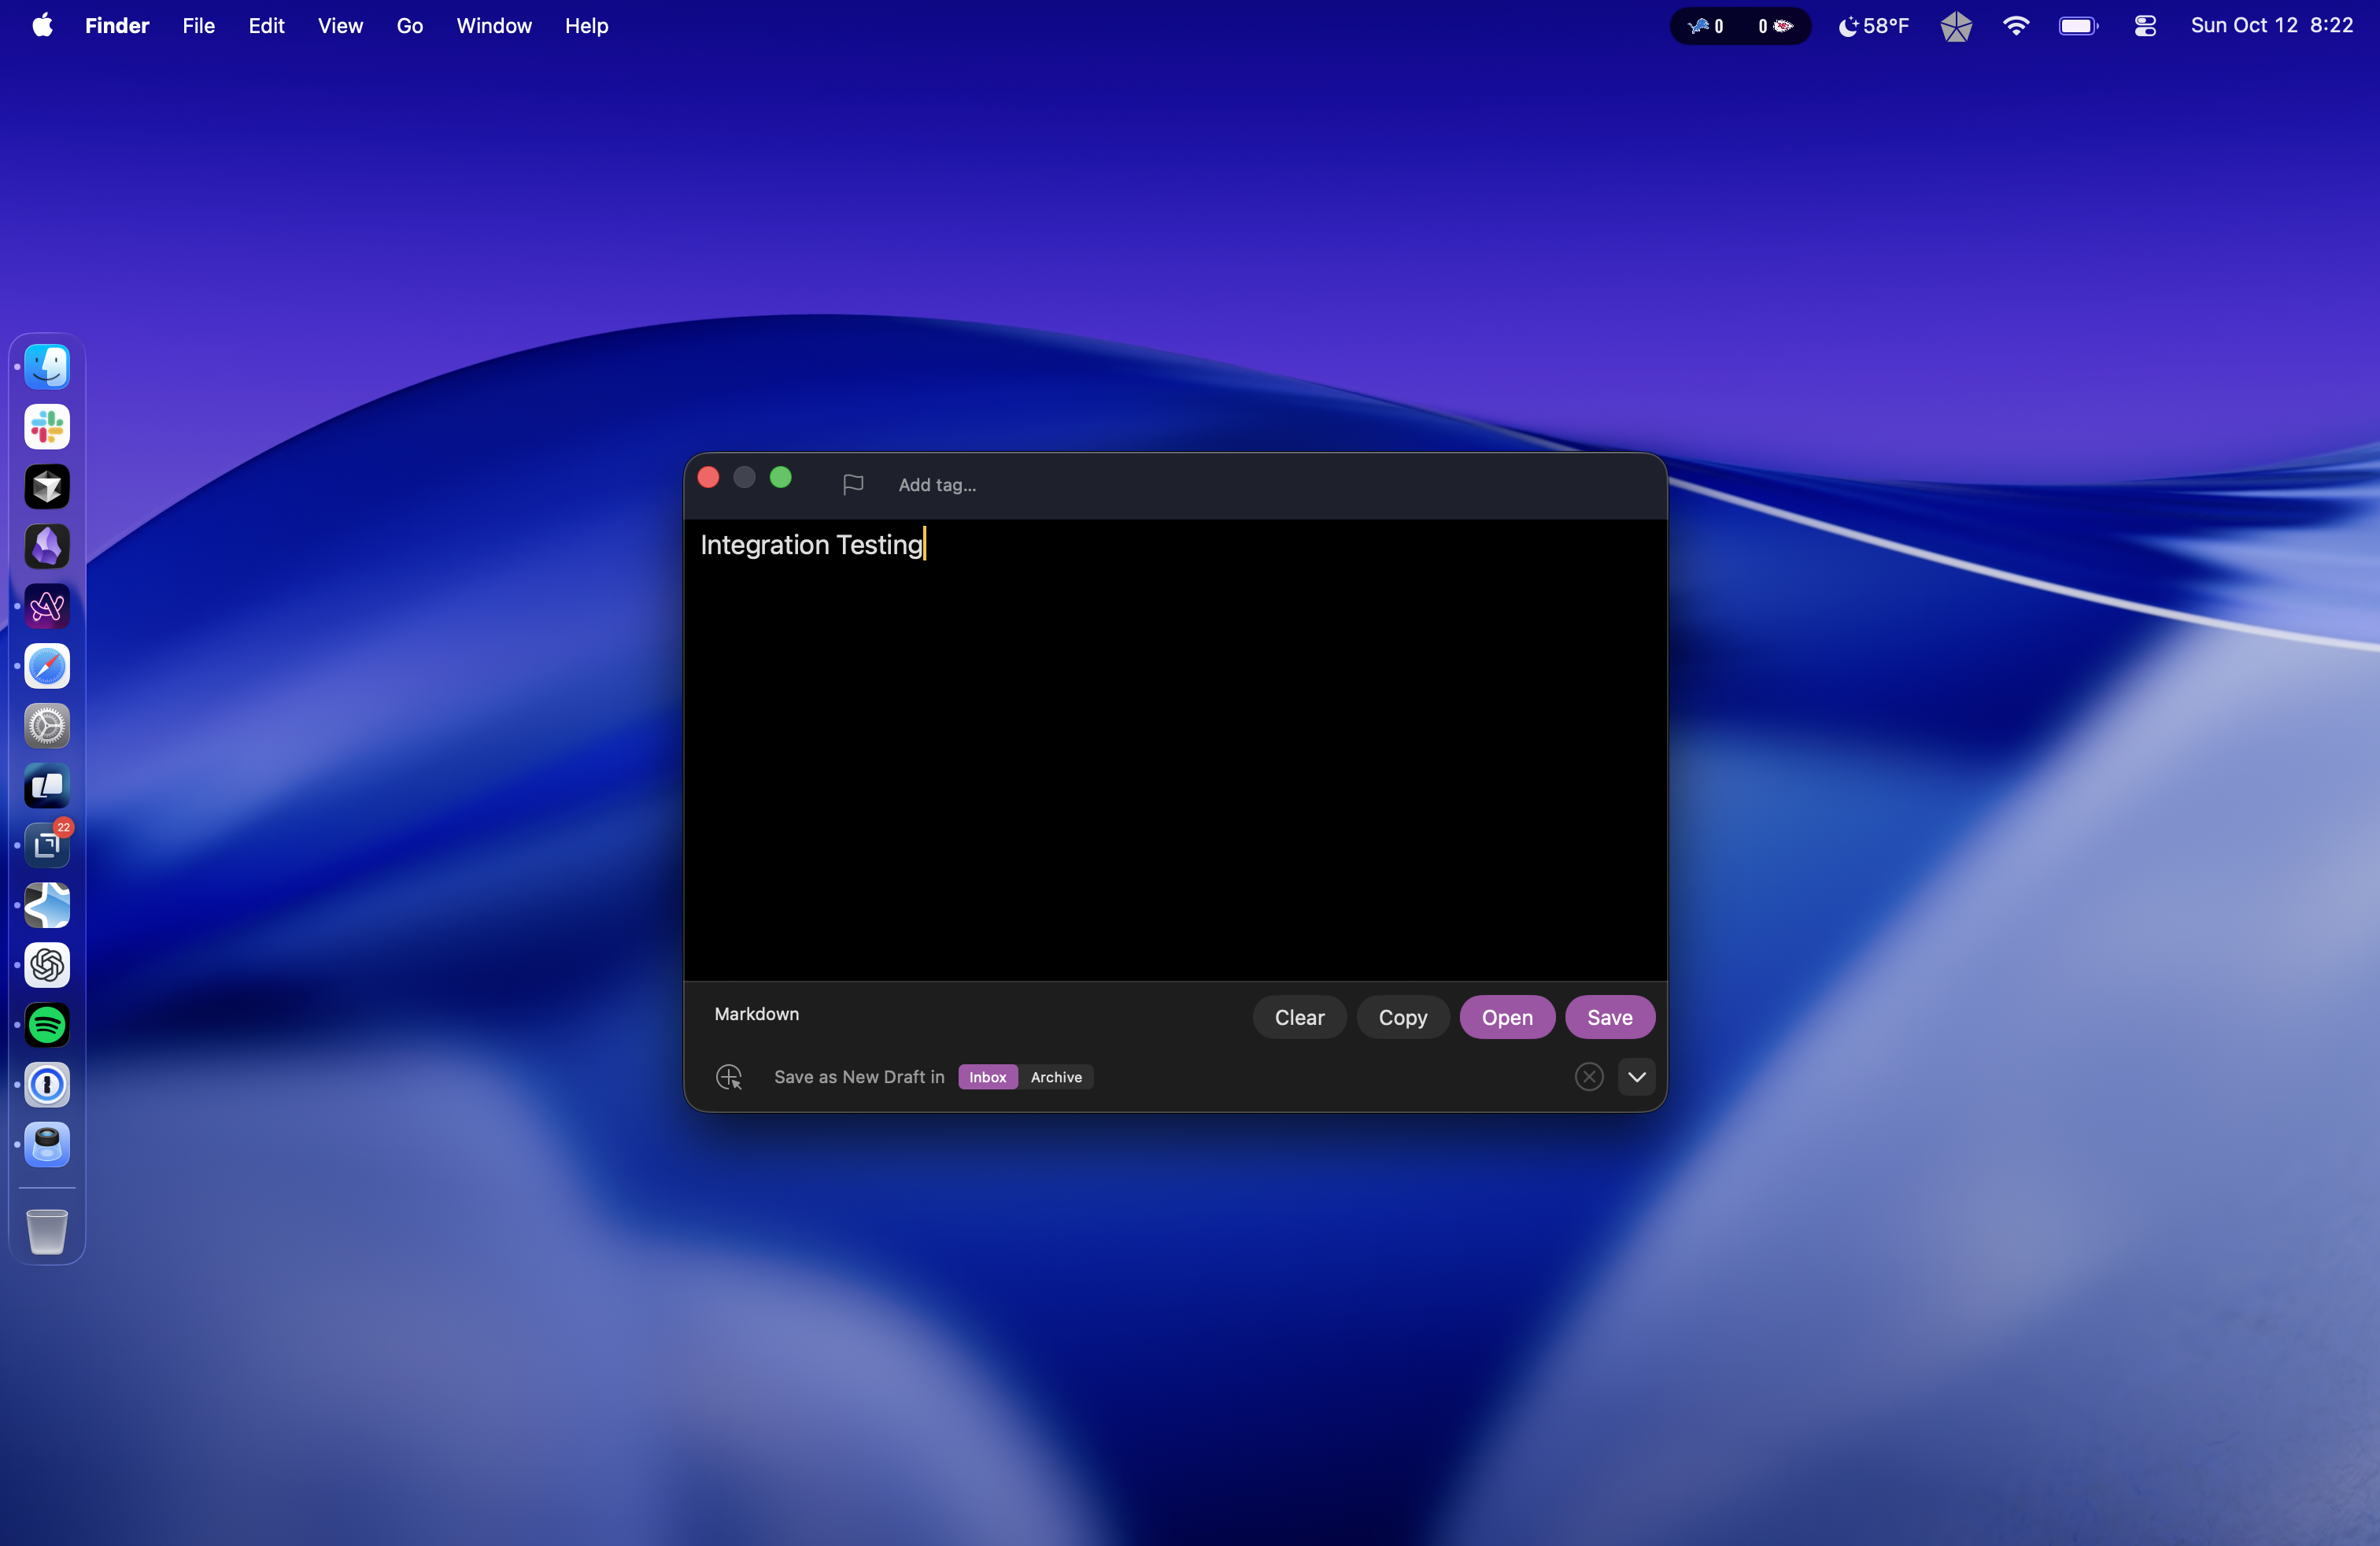Select the Archive save destination
Viewport: 2380px width, 1546px height.
click(x=1056, y=1077)
